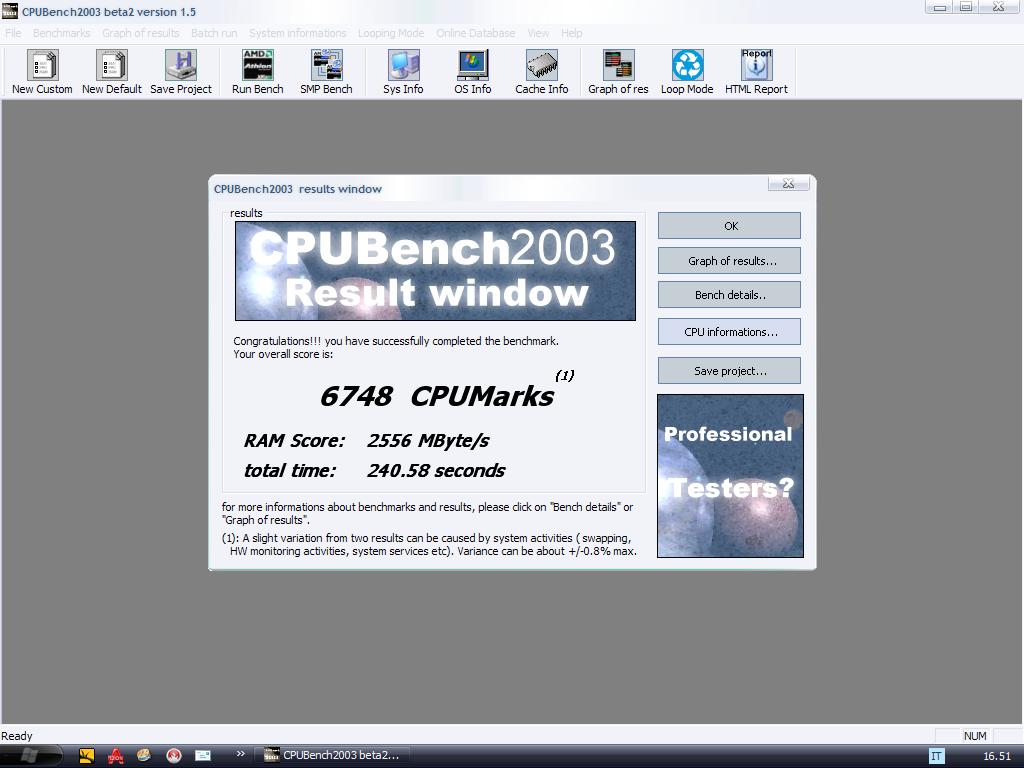Expand the quick launch overflow chevron
Viewport: 1024px width, 768px height.
240,754
